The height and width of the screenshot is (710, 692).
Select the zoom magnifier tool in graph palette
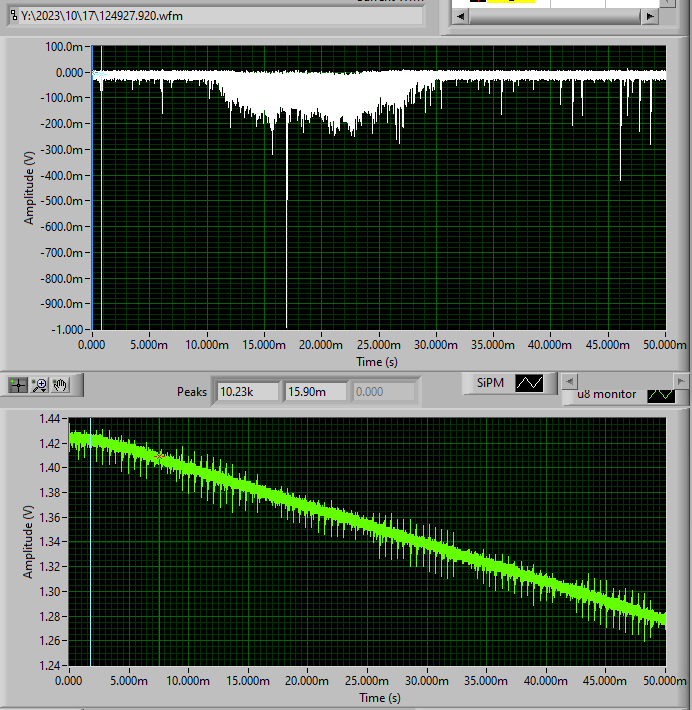tap(39, 385)
